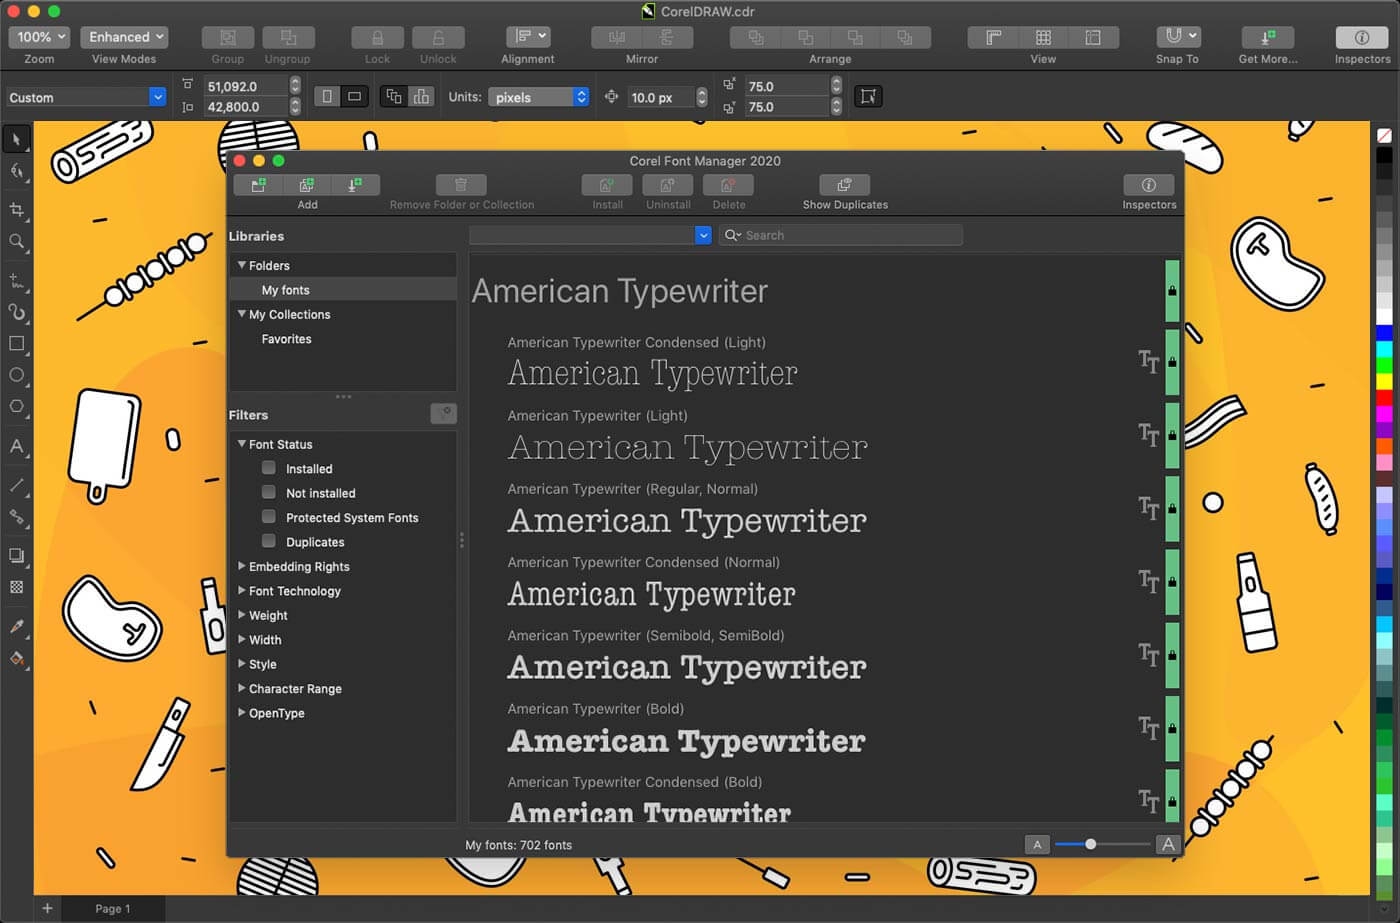Select the Eyedropper tool
The height and width of the screenshot is (923, 1400).
click(x=16, y=626)
